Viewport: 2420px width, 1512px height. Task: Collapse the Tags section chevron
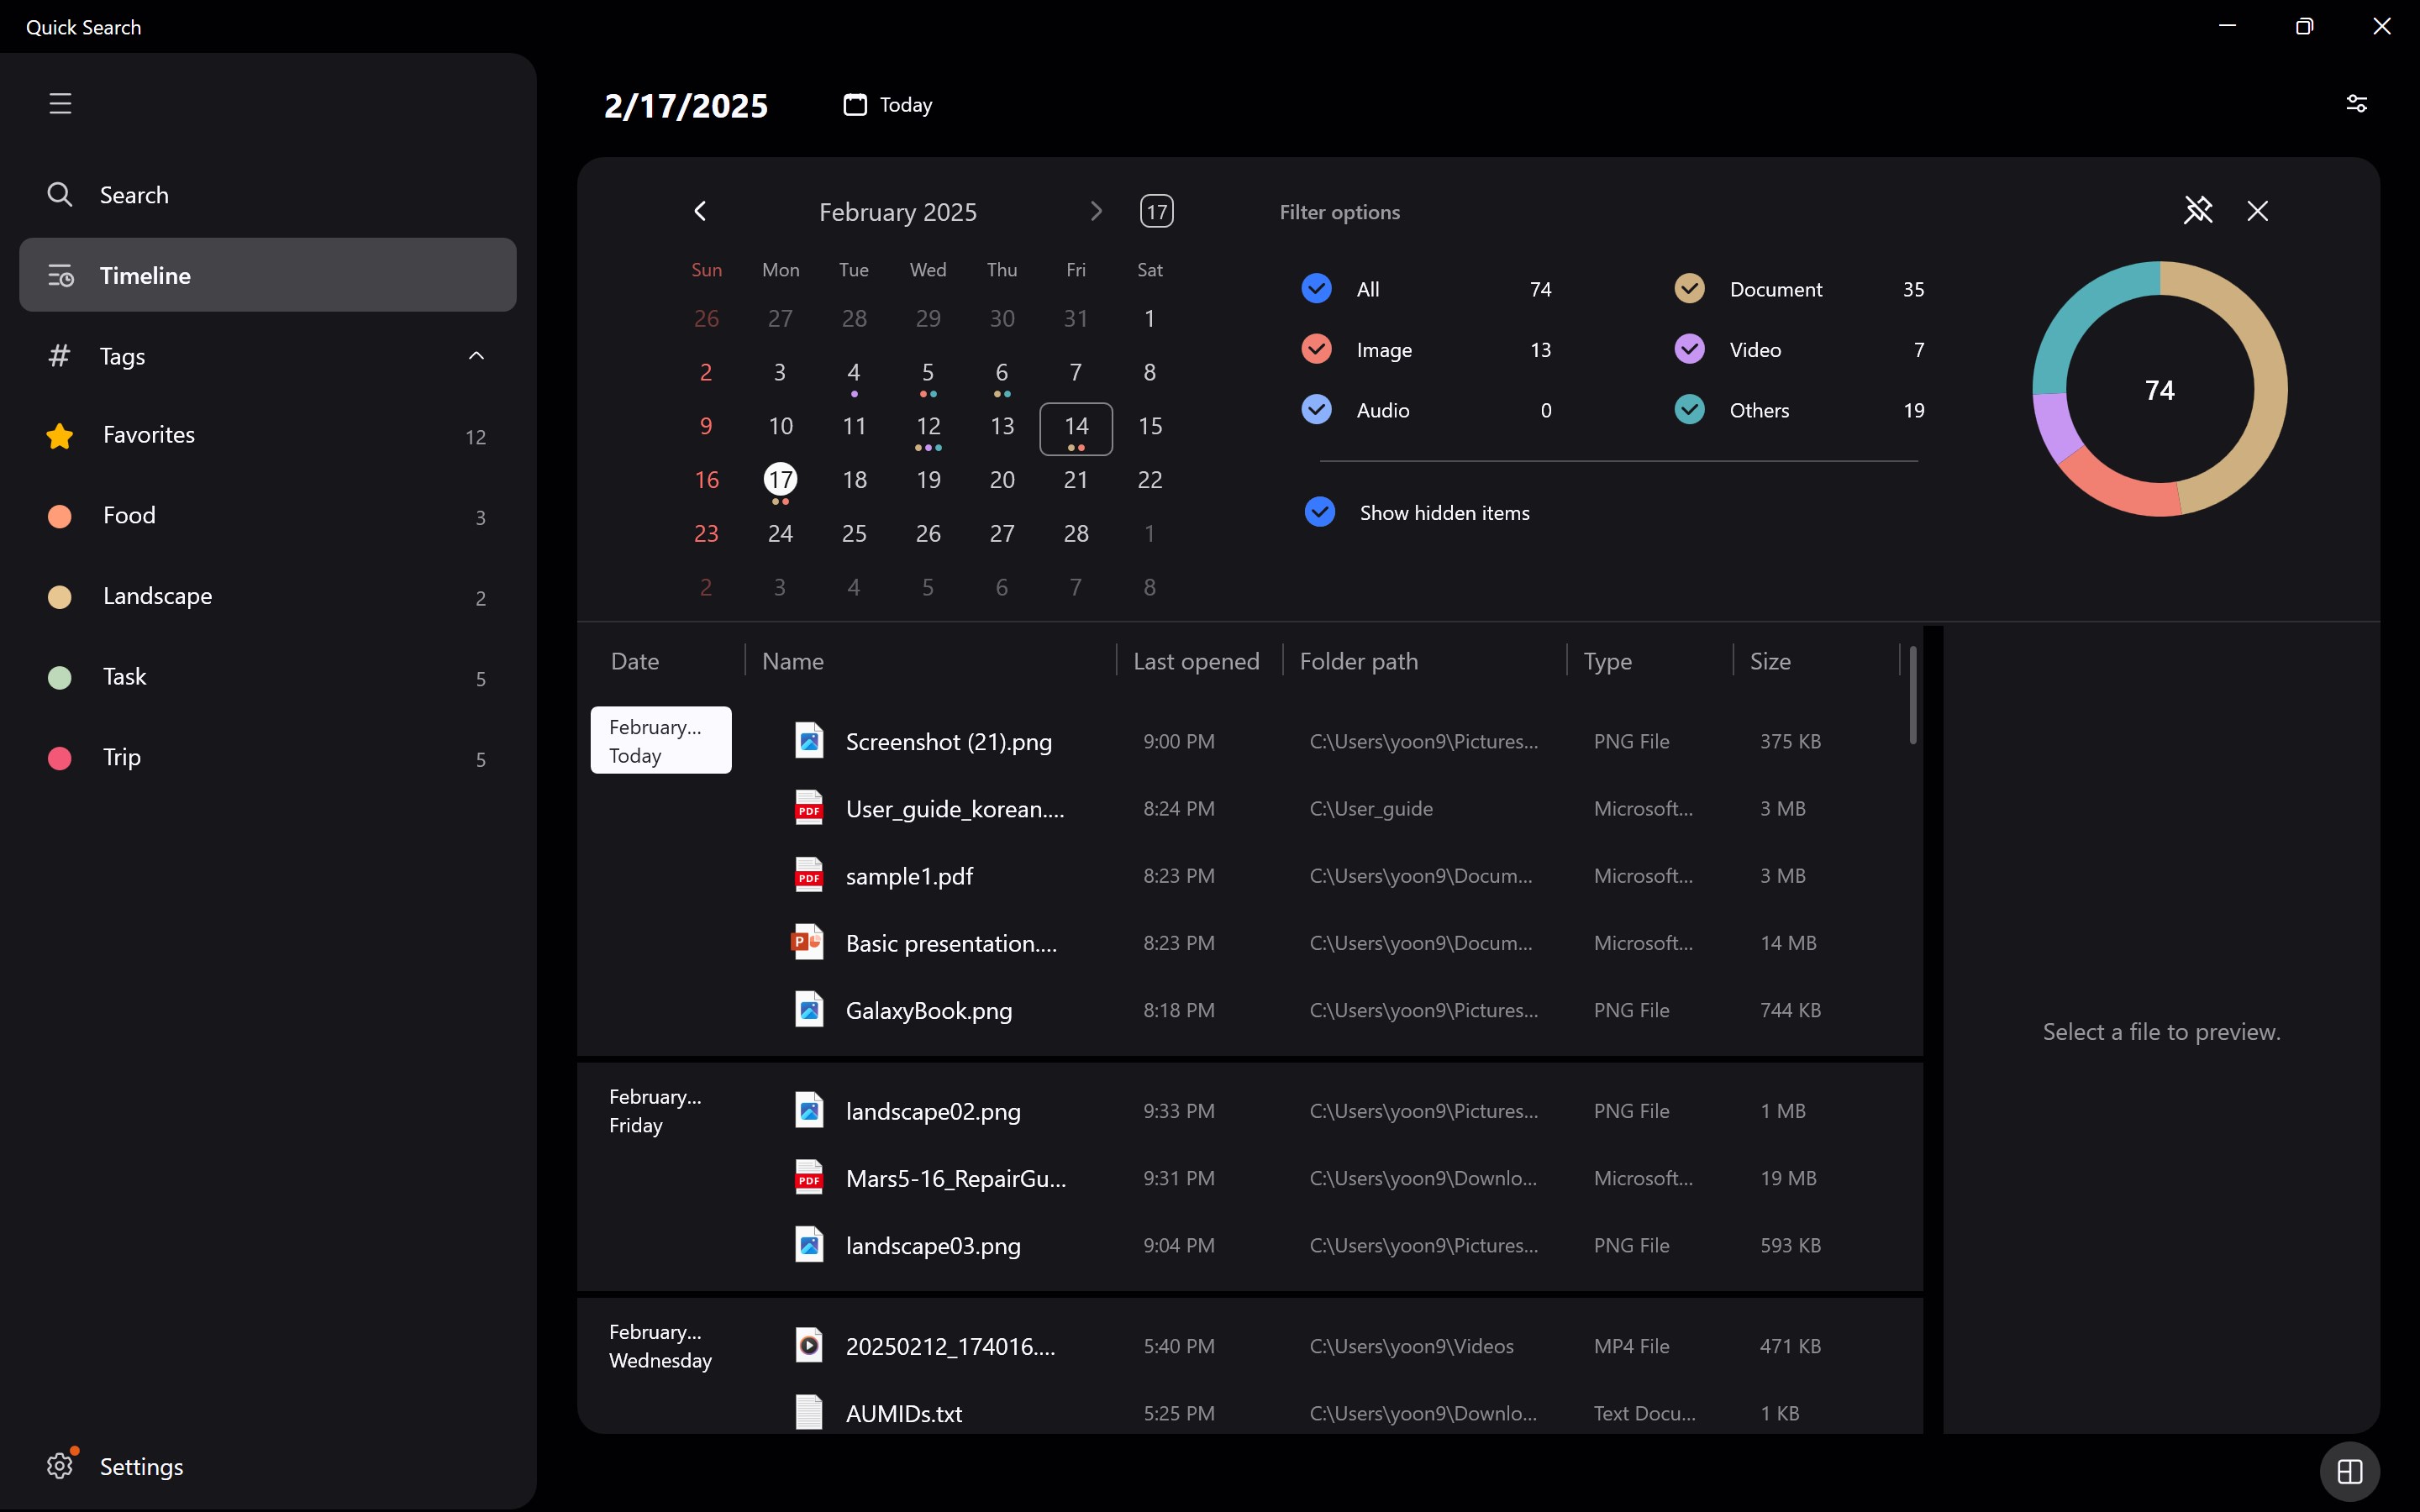point(476,355)
